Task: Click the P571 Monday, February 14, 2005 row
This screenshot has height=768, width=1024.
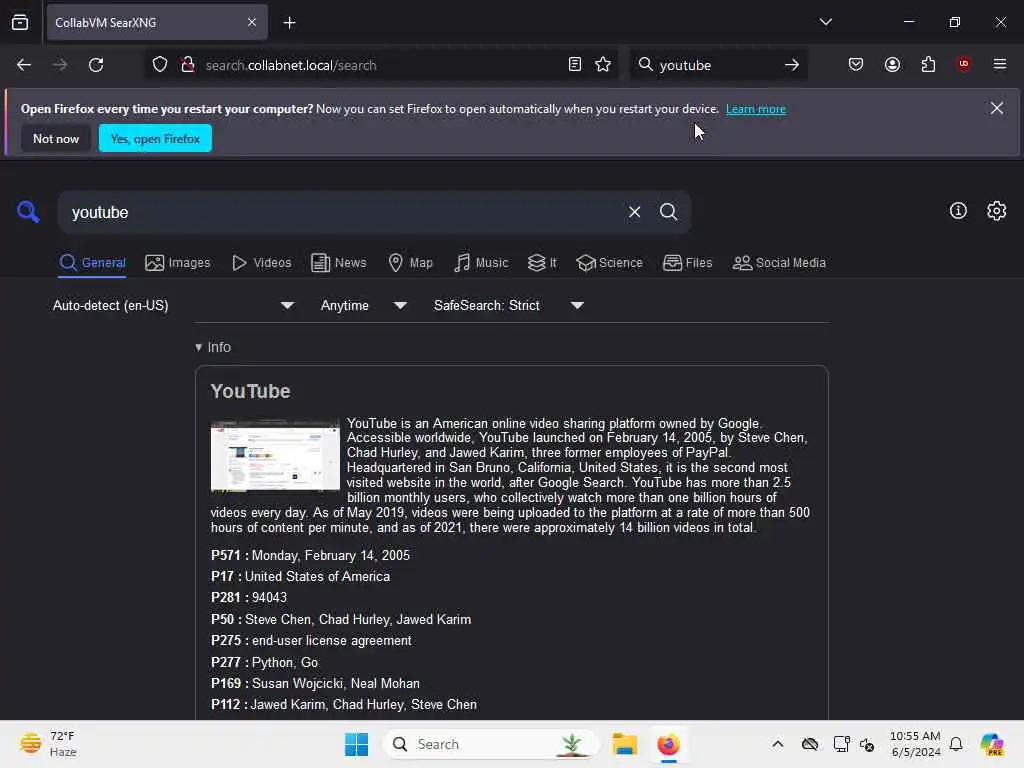Action: pyautogui.click(x=310, y=555)
